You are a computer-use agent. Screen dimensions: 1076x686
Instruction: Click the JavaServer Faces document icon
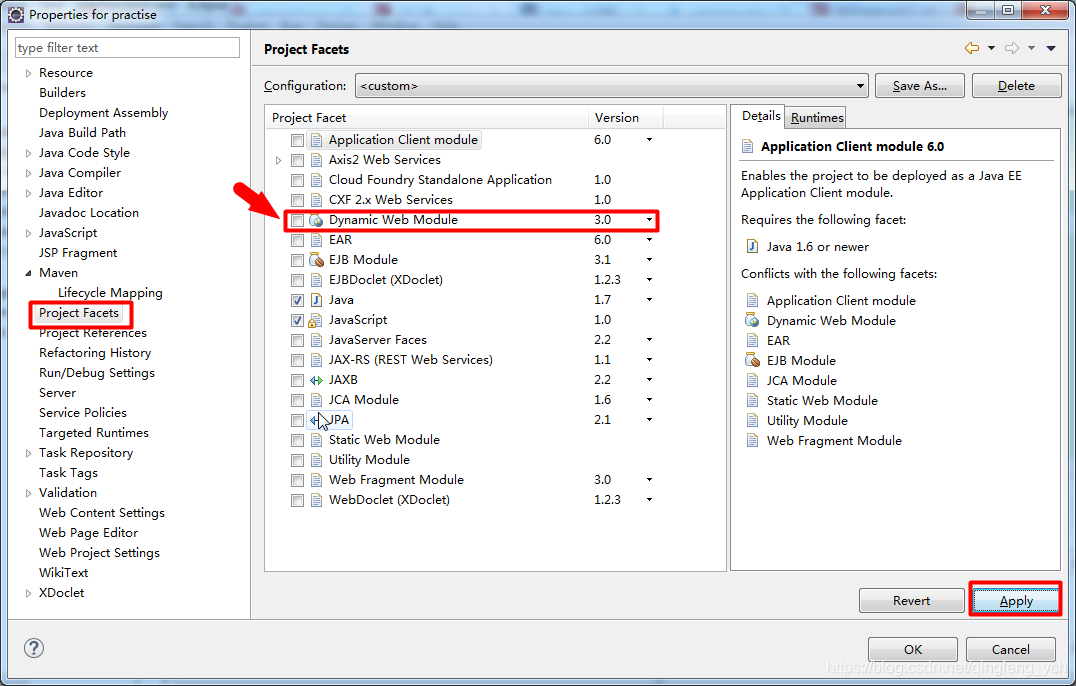pos(316,340)
